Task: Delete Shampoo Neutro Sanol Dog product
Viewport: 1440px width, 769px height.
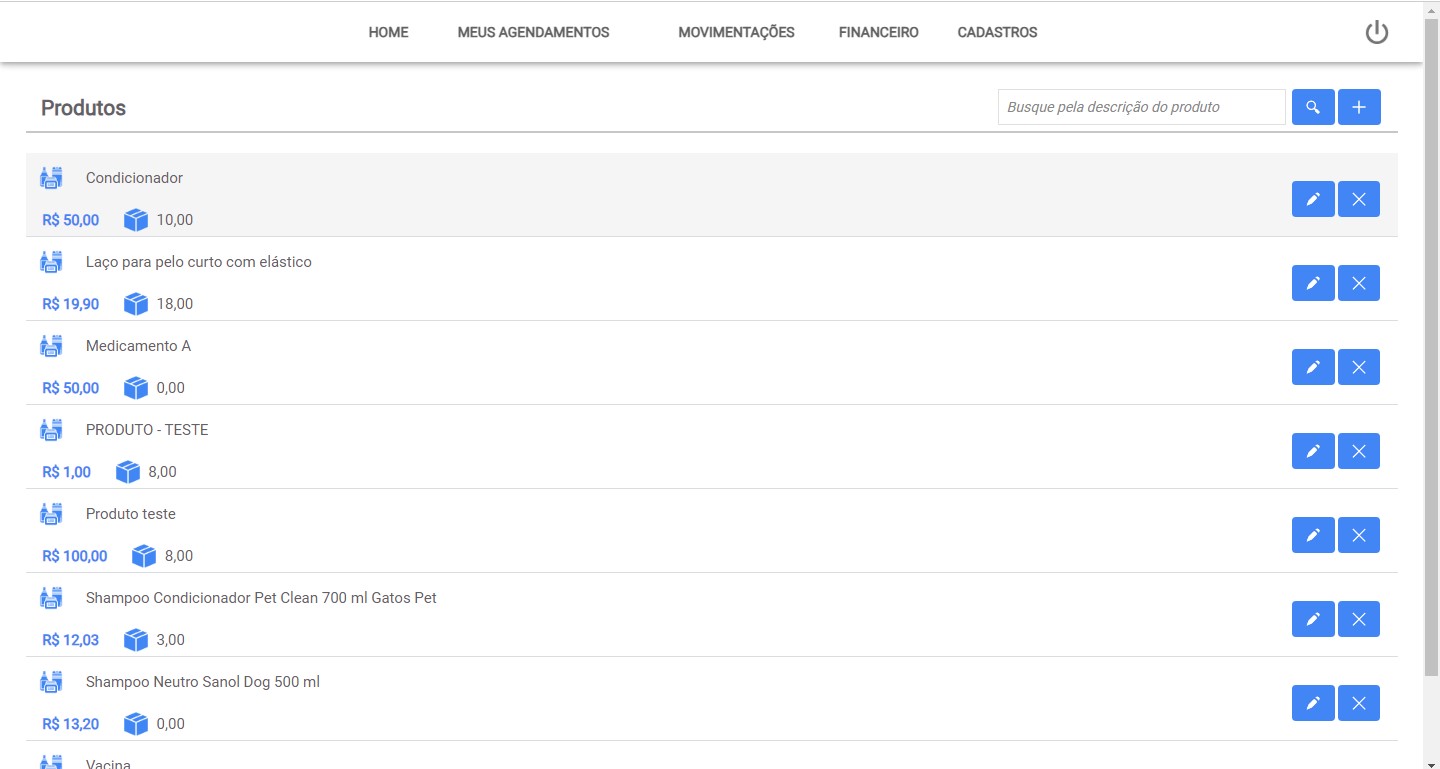Action: click(x=1359, y=703)
